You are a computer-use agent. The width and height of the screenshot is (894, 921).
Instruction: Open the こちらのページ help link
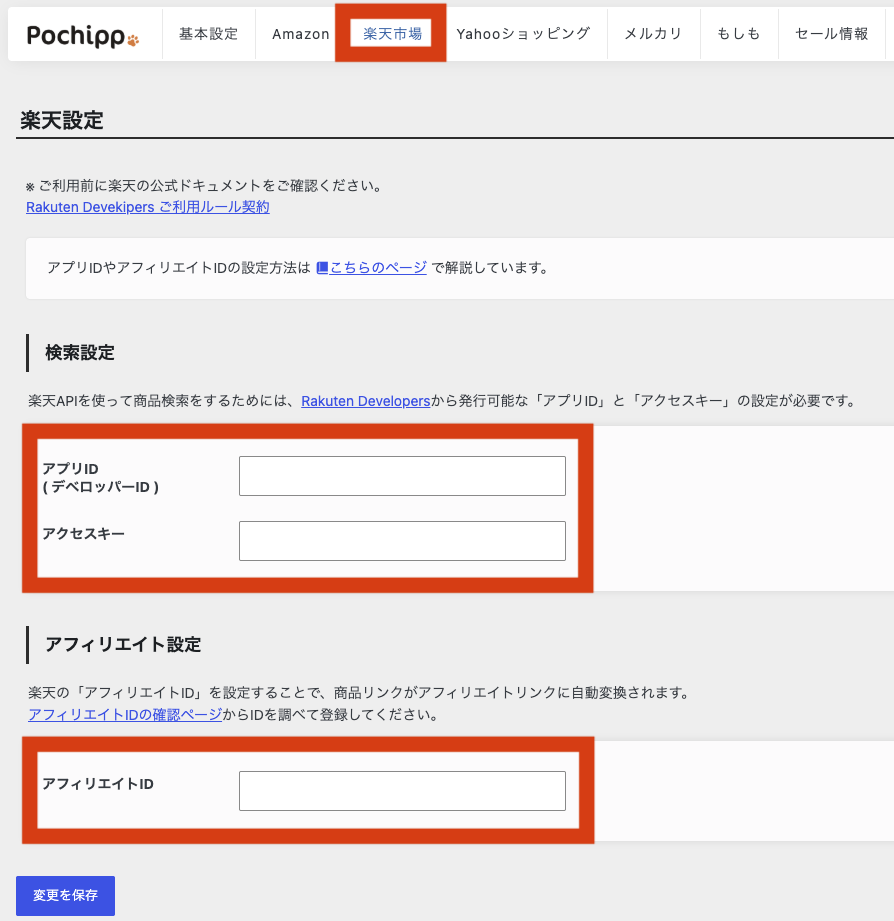coord(378,268)
